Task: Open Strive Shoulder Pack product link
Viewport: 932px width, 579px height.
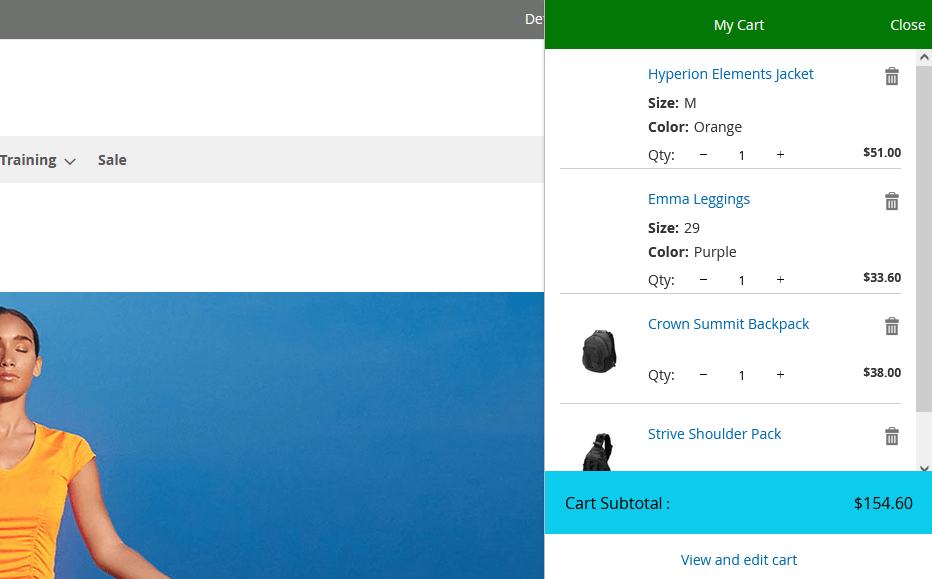Action: 714,434
